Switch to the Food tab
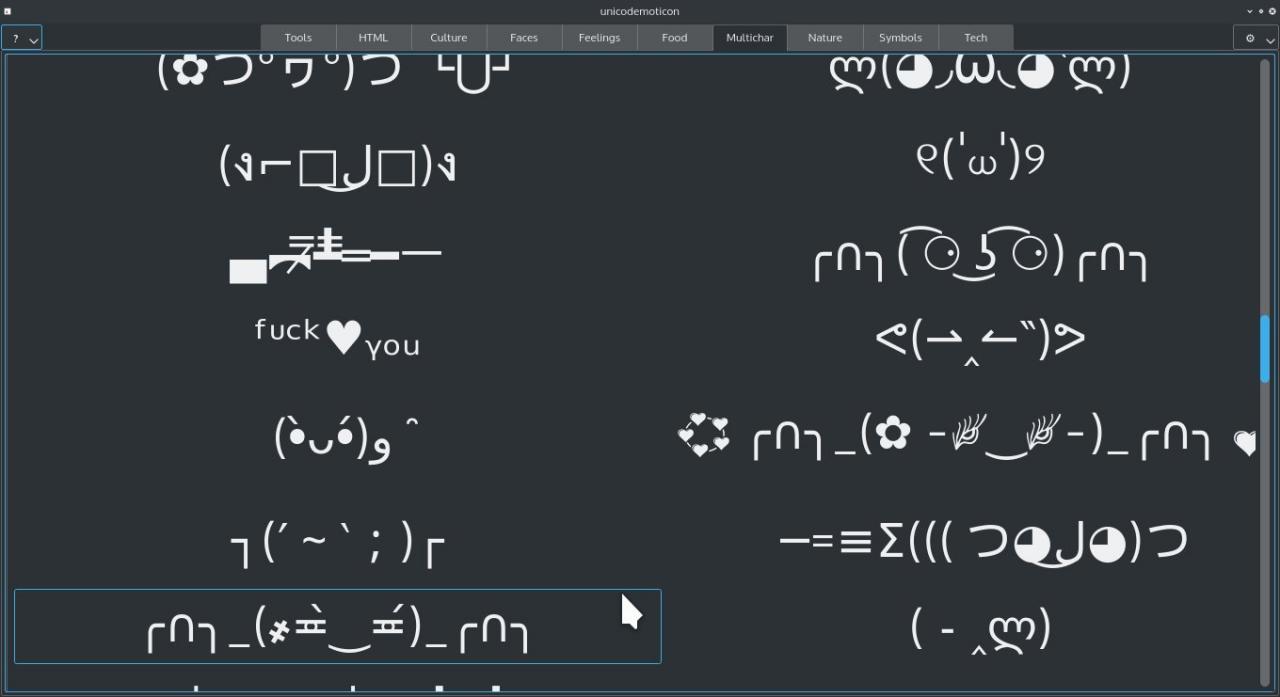Screen dimensions: 1280x697 675,38
